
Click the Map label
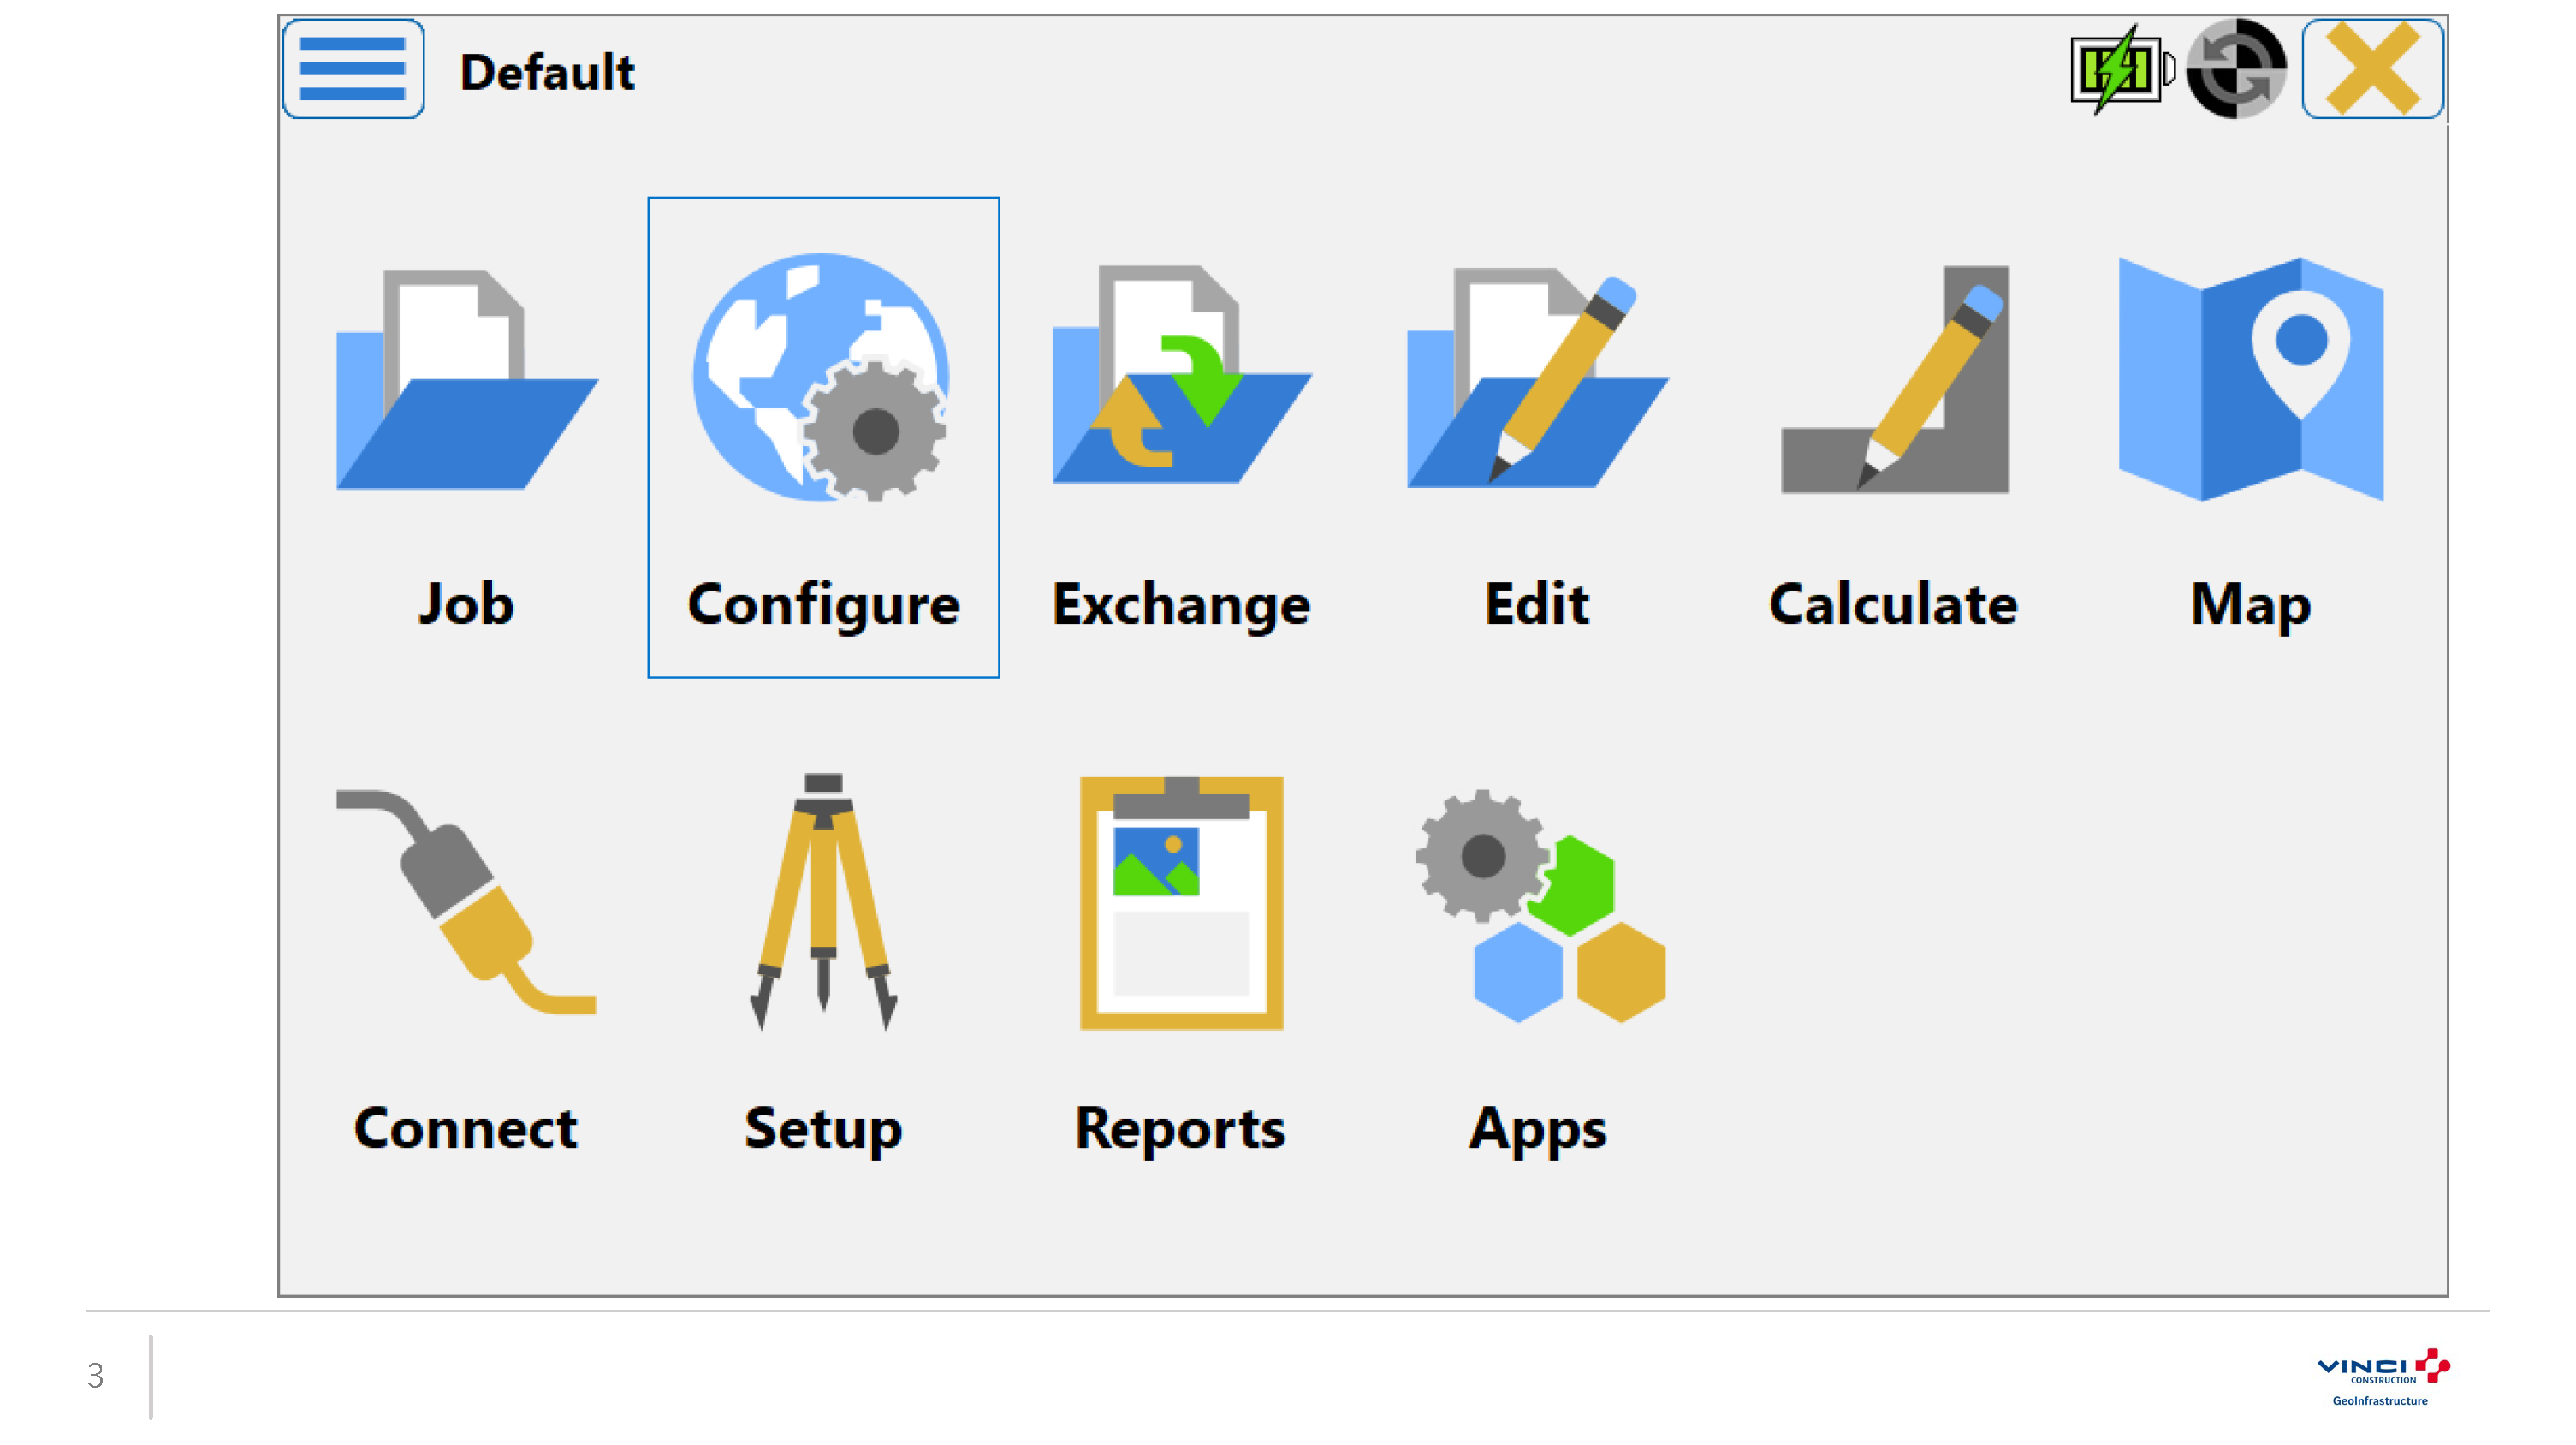tap(2250, 607)
